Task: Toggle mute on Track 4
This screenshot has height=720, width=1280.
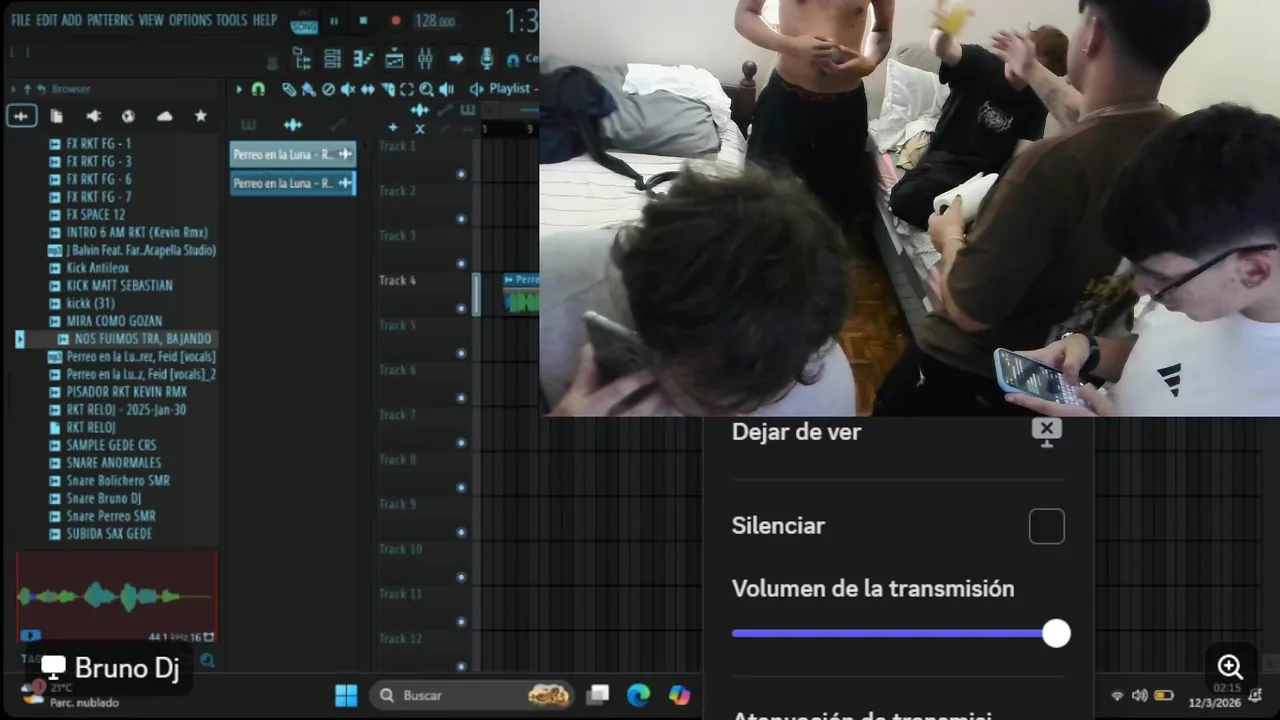Action: pyautogui.click(x=461, y=308)
